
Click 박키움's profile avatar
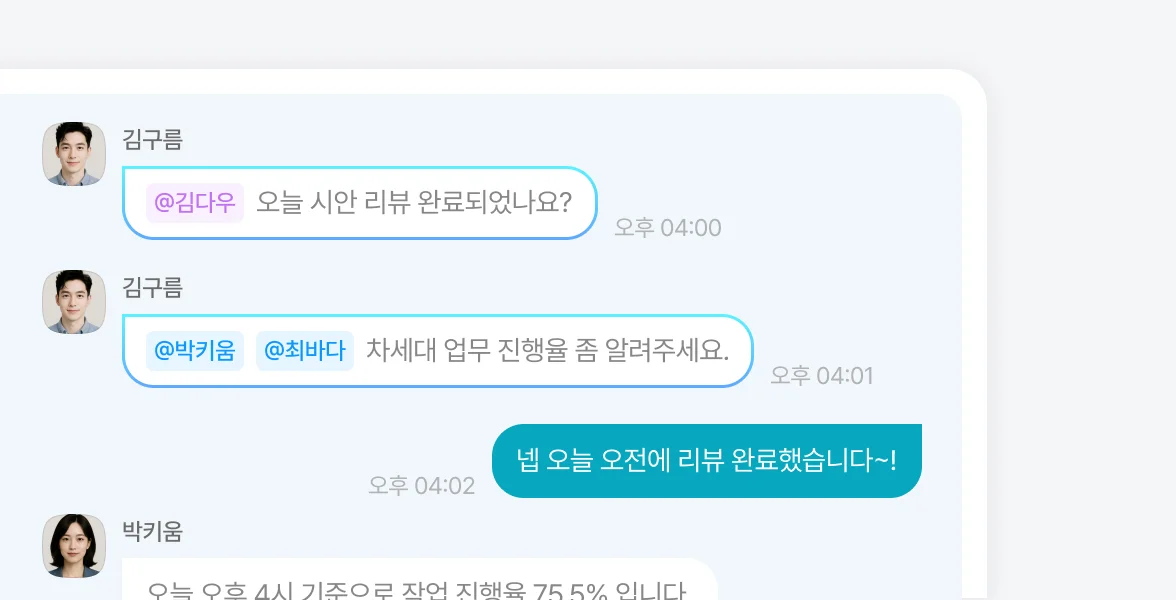pos(74,546)
